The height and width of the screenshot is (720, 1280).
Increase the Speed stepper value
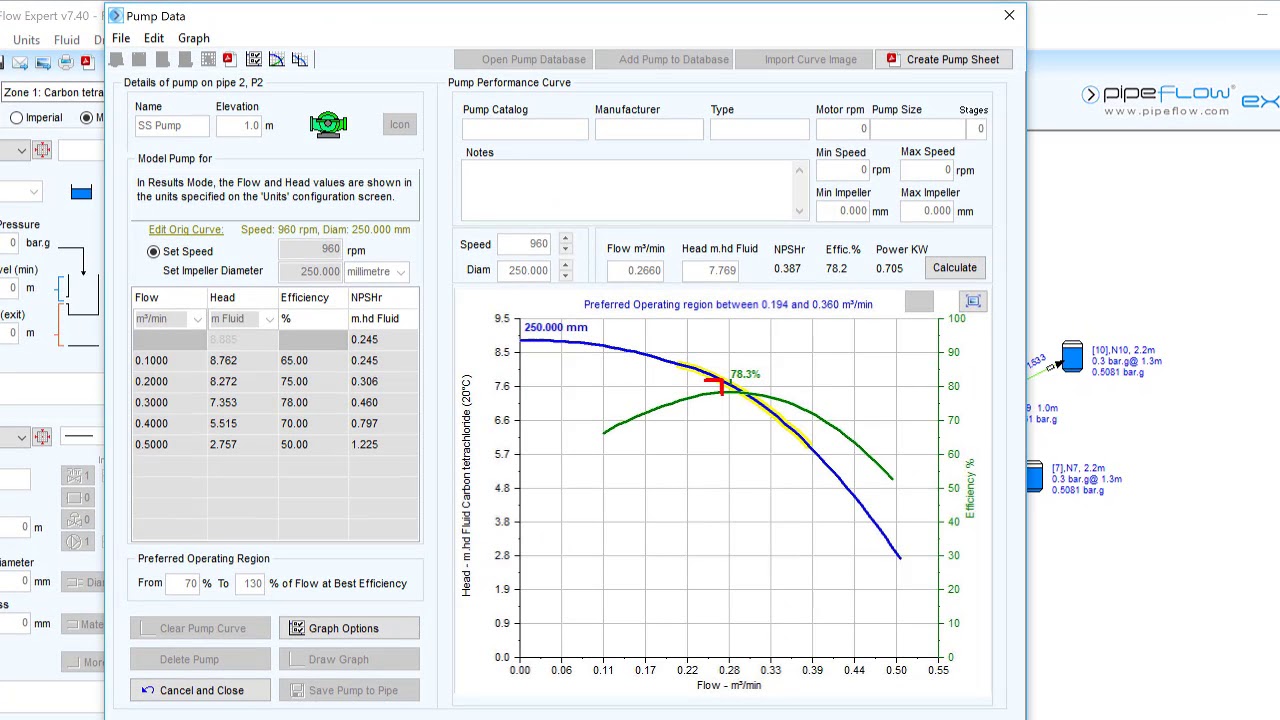[x=565, y=239]
